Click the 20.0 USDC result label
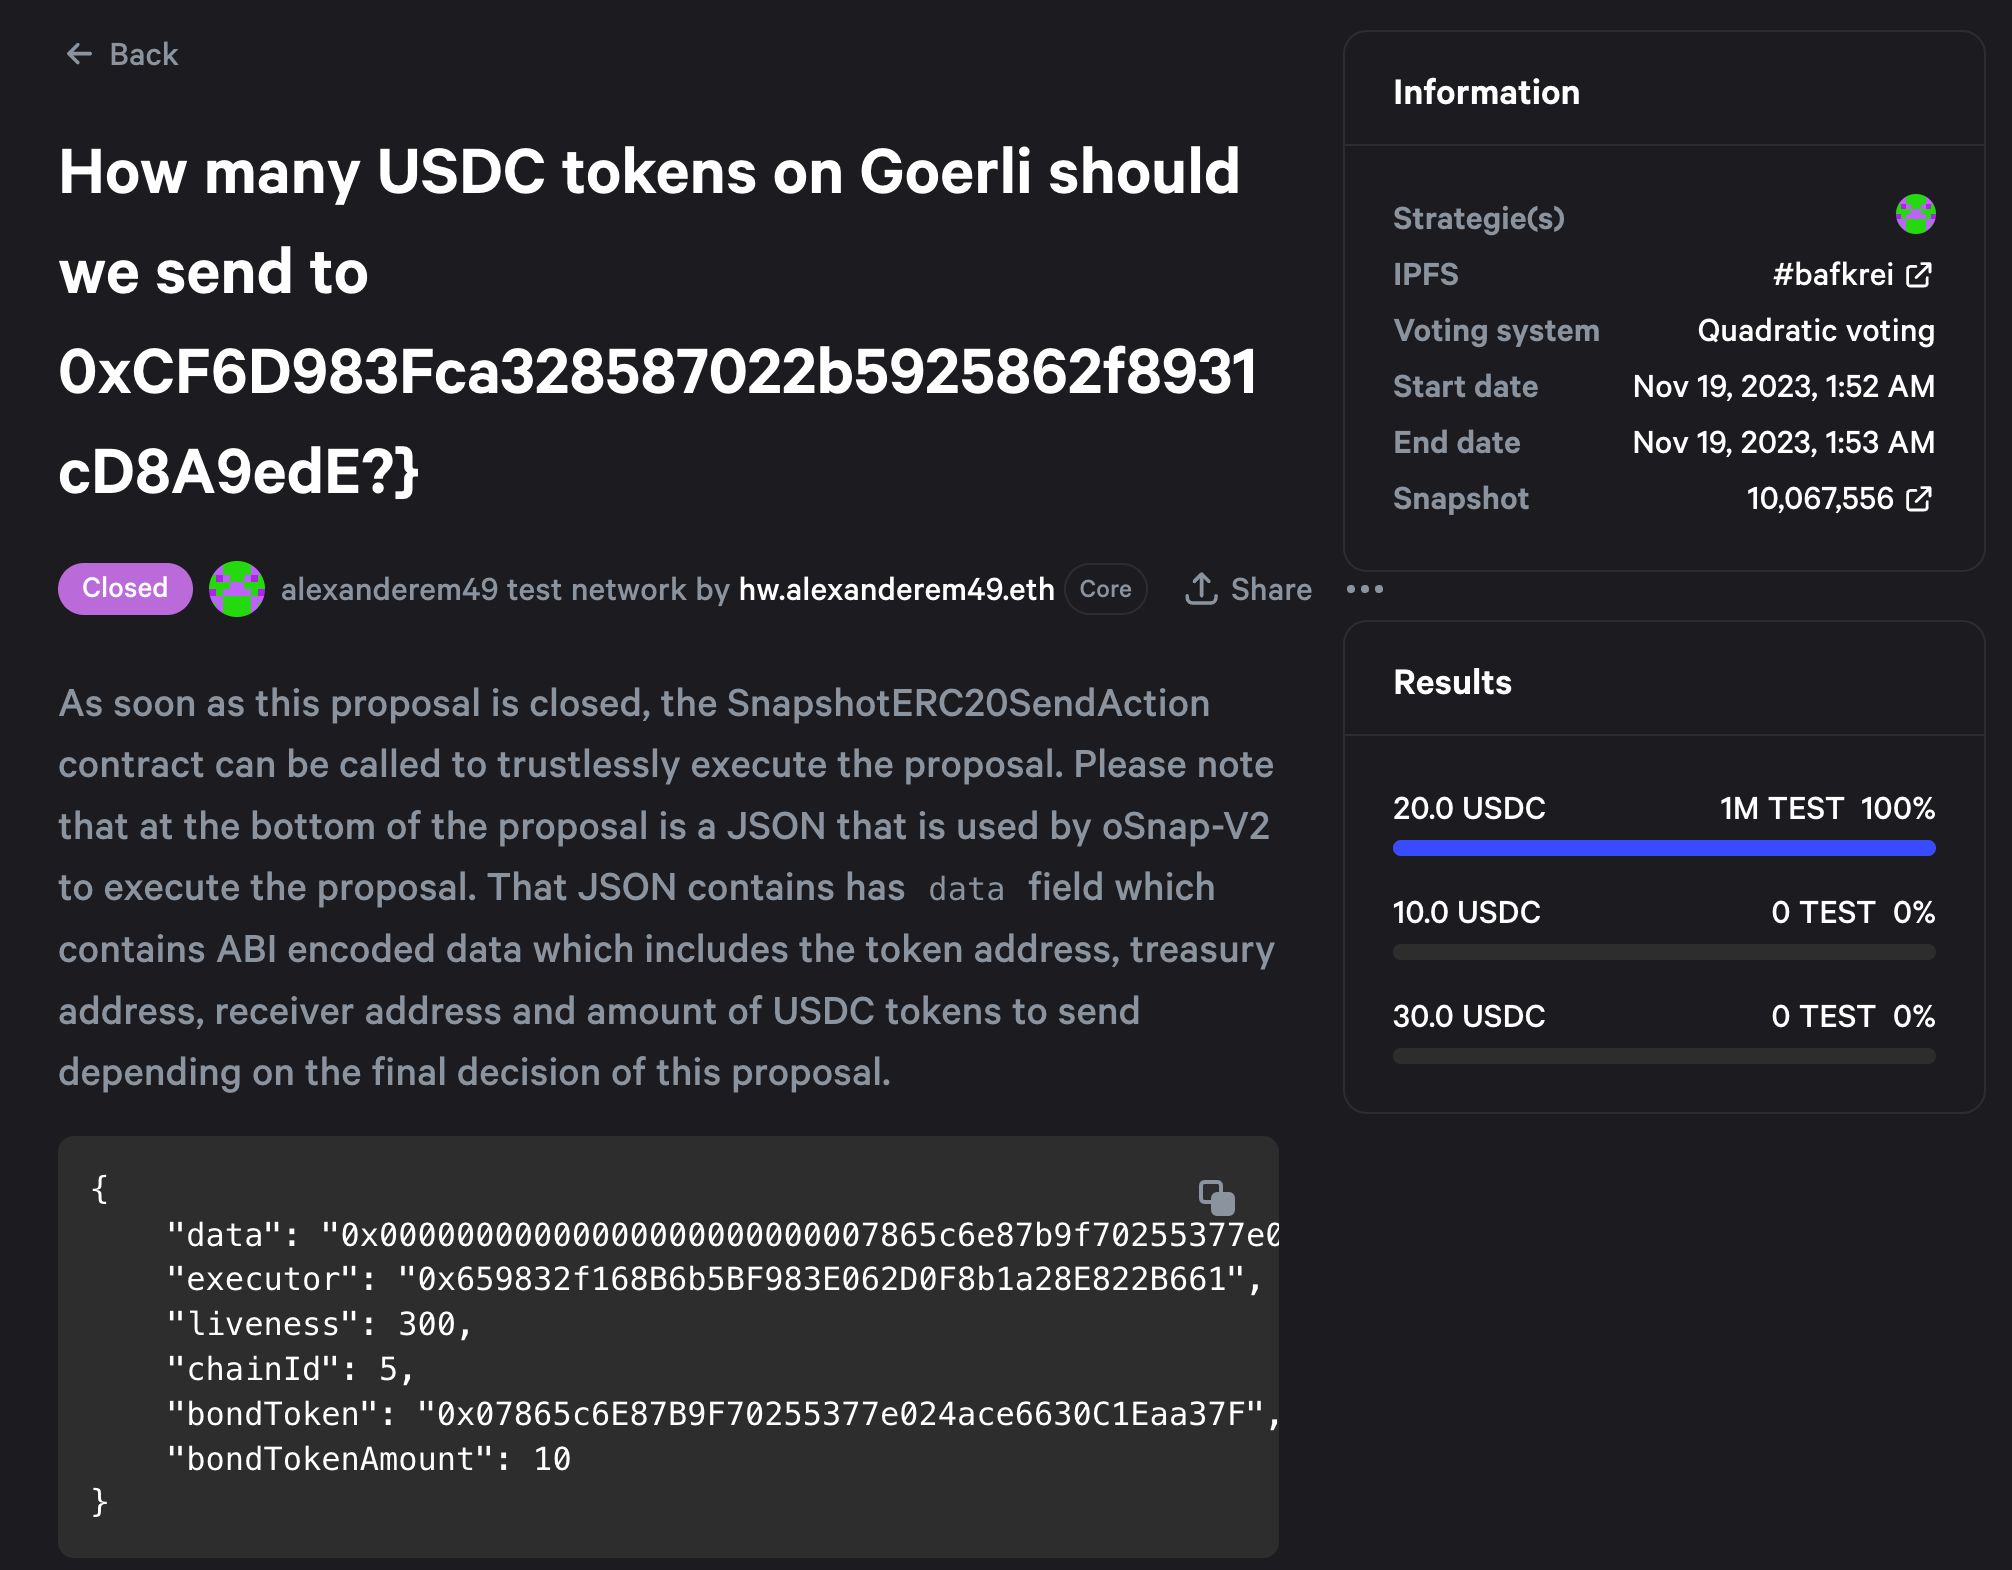This screenshot has width=2012, height=1570. (x=1469, y=808)
